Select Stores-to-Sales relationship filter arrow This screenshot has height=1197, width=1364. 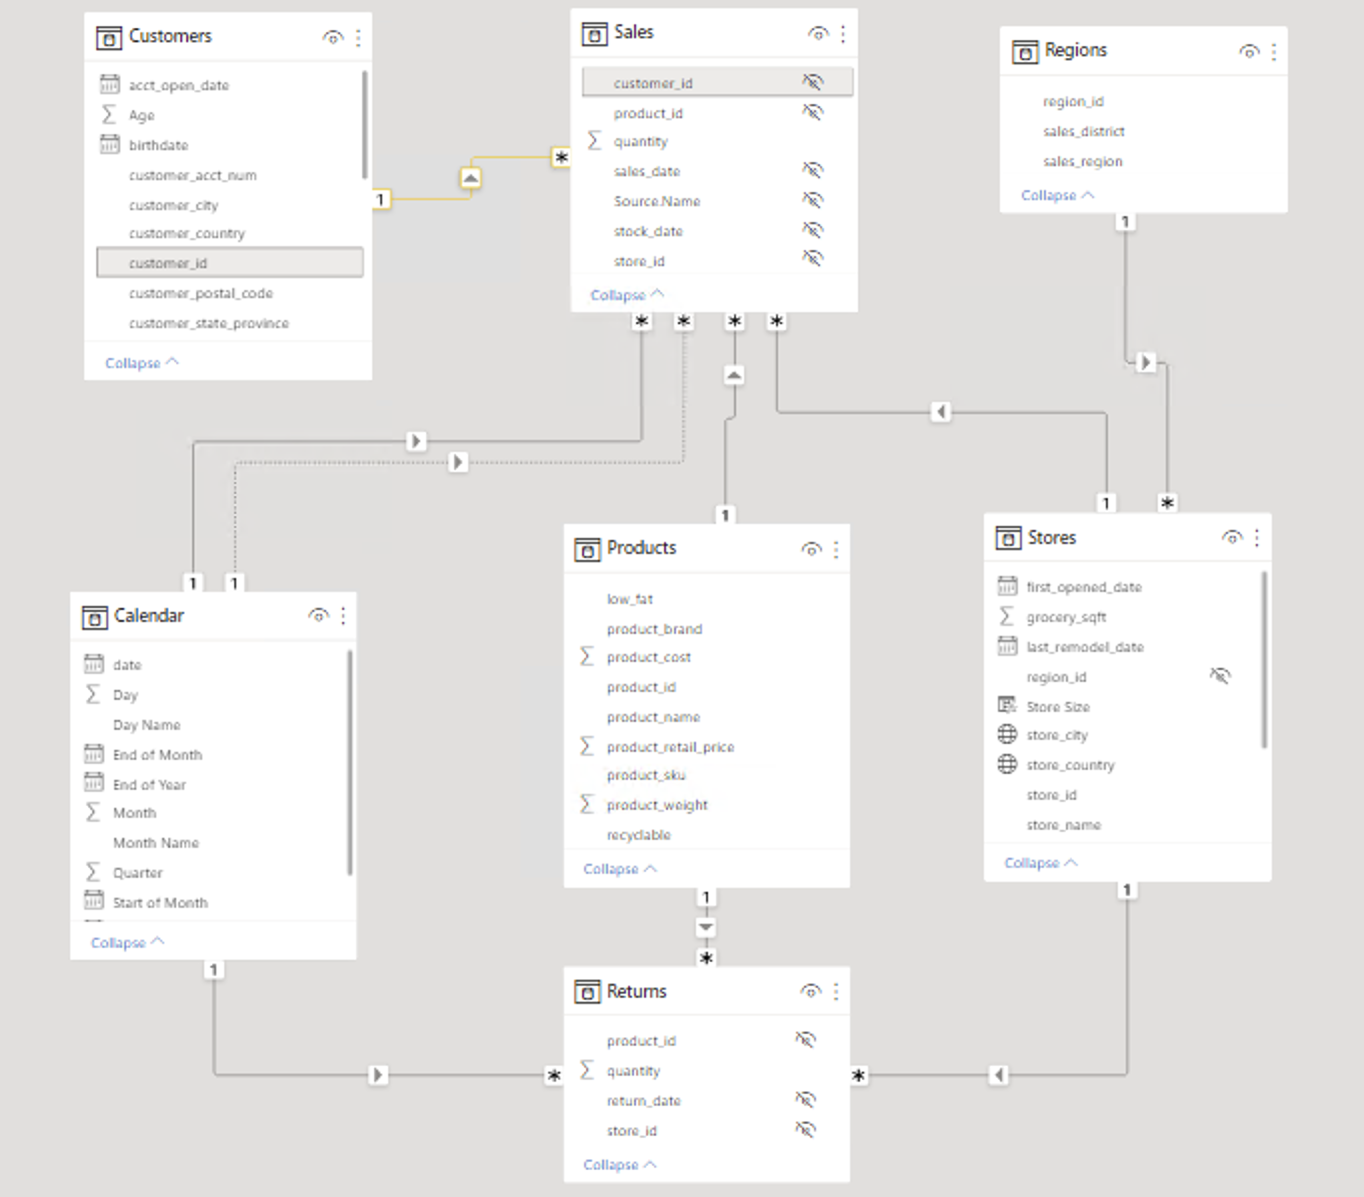940,412
